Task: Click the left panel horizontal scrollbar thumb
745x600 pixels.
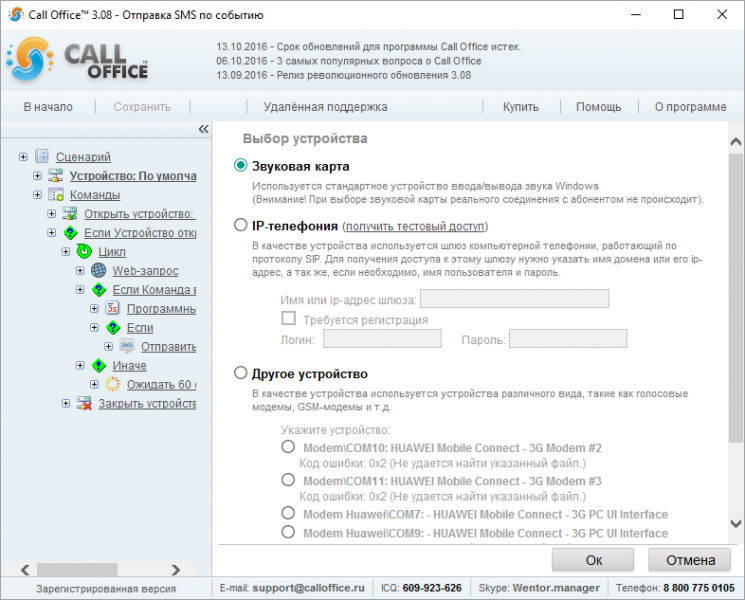Action: tap(77, 569)
